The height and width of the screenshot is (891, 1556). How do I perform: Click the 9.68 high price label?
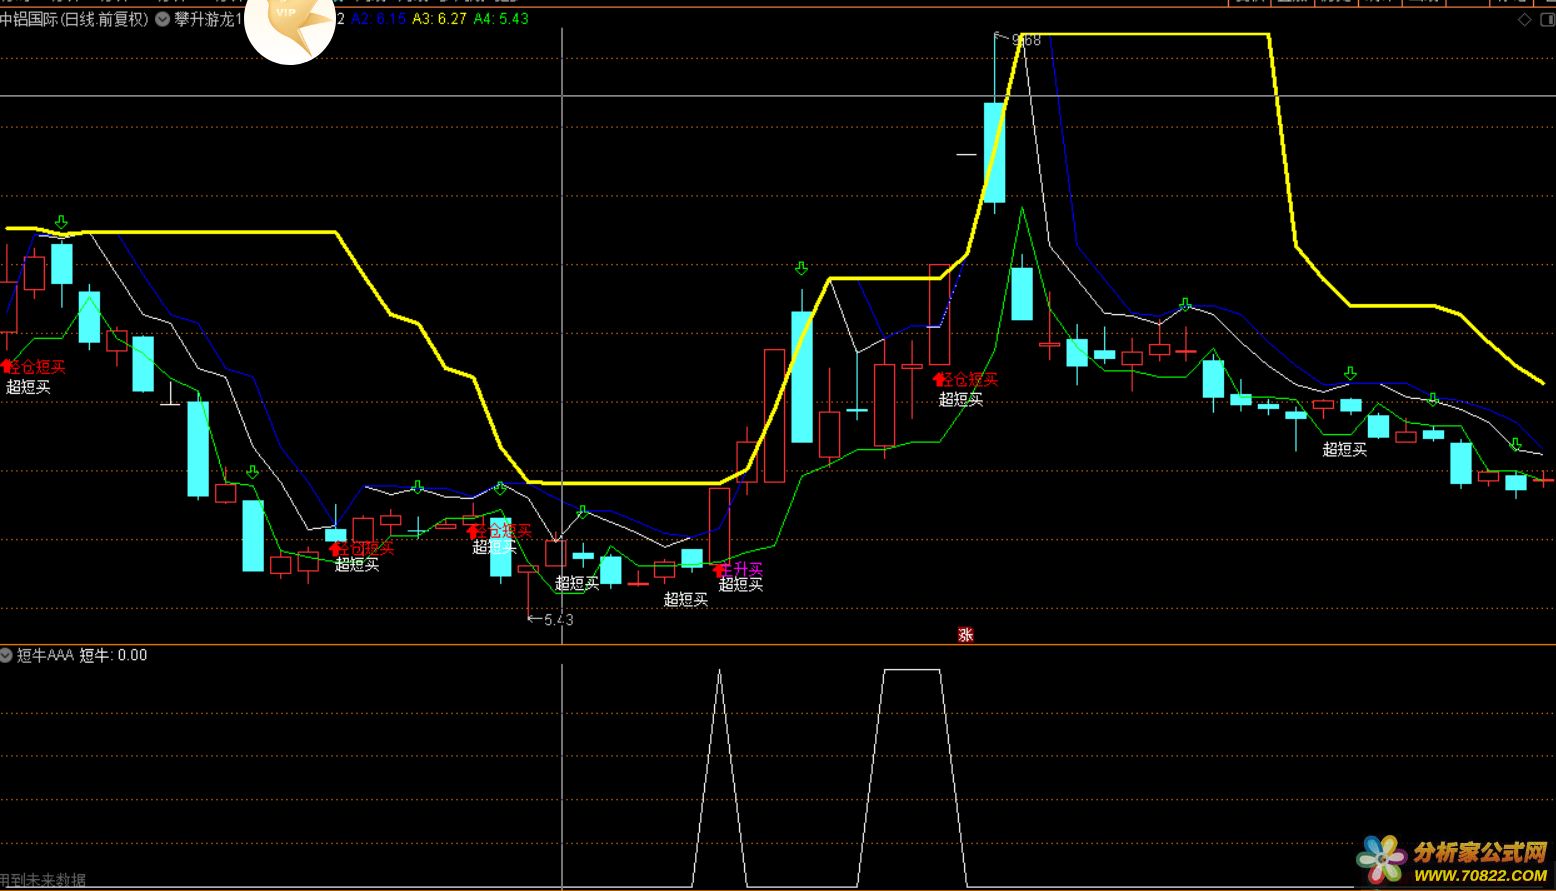click(x=1026, y=40)
